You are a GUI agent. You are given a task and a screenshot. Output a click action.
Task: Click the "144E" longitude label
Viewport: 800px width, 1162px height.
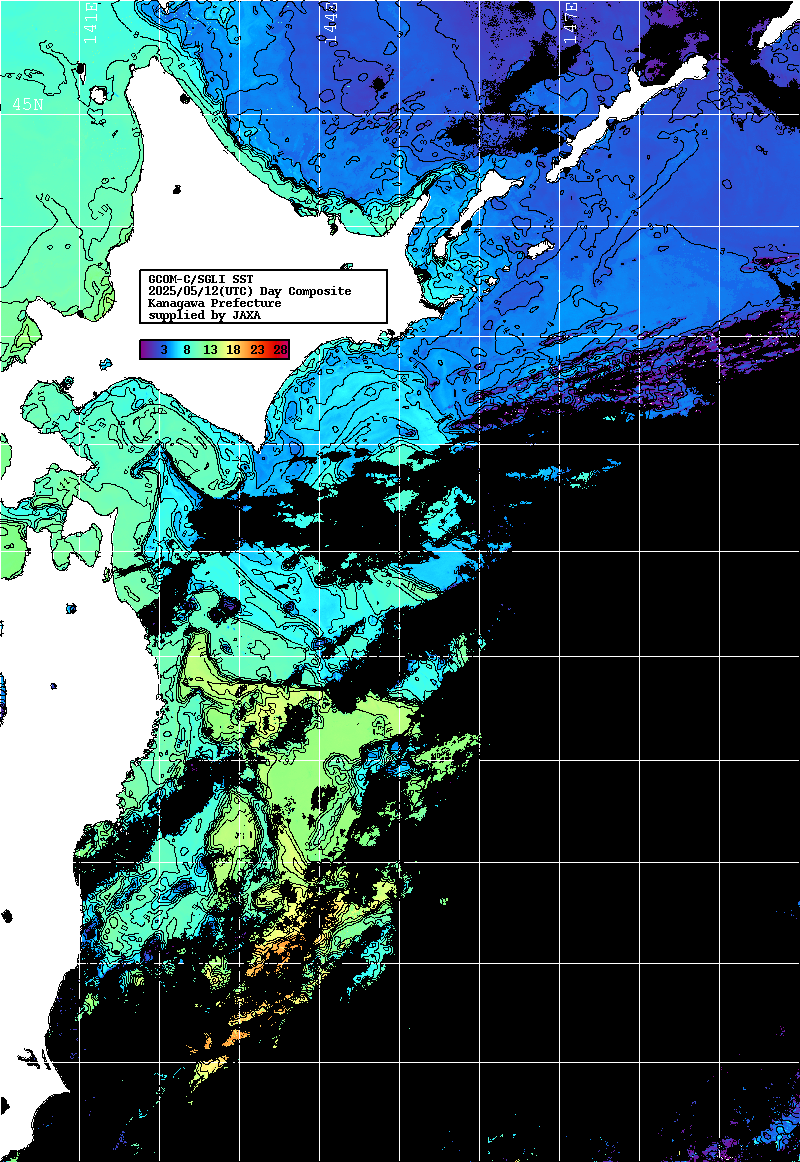click(330, 23)
